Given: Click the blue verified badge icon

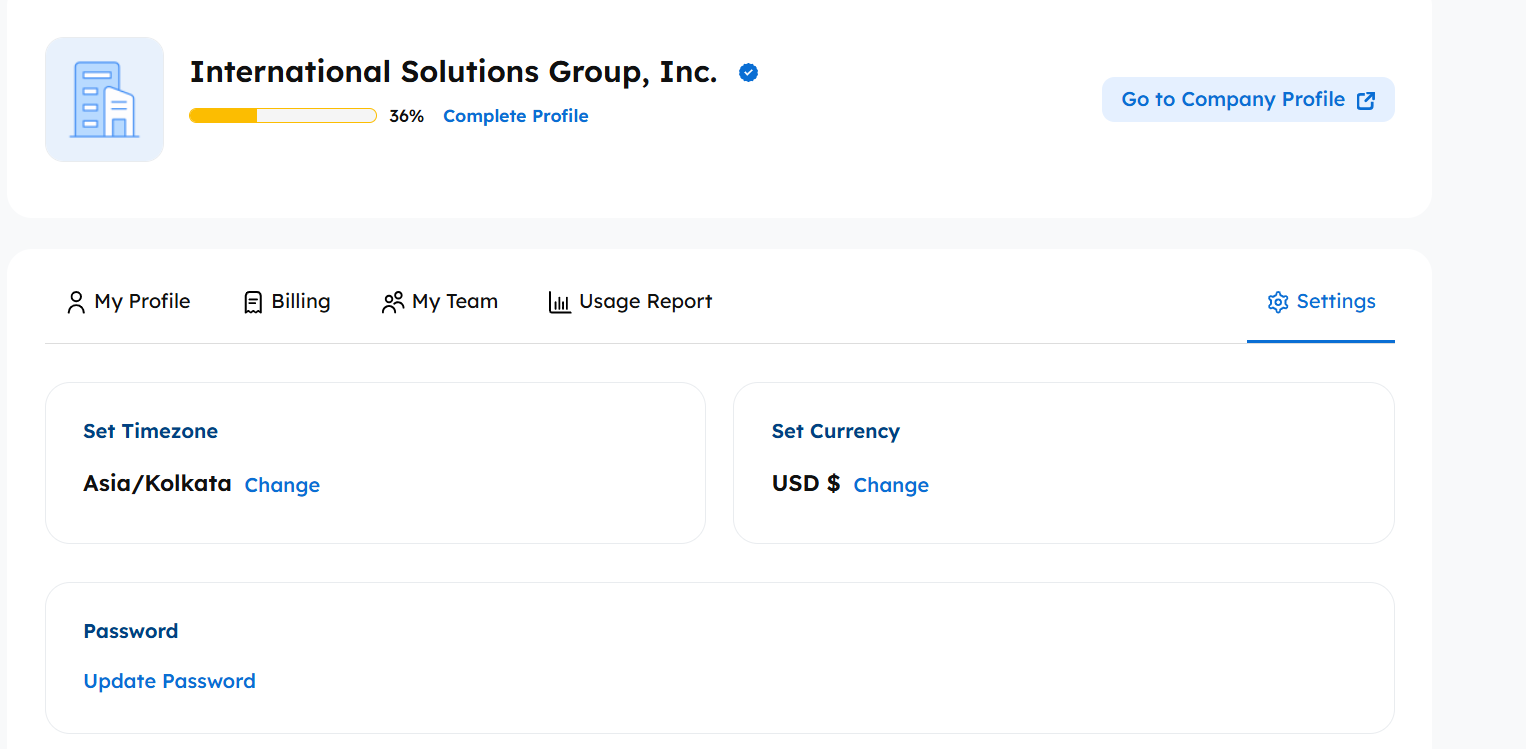Looking at the screenshot, I should point(748,72).
